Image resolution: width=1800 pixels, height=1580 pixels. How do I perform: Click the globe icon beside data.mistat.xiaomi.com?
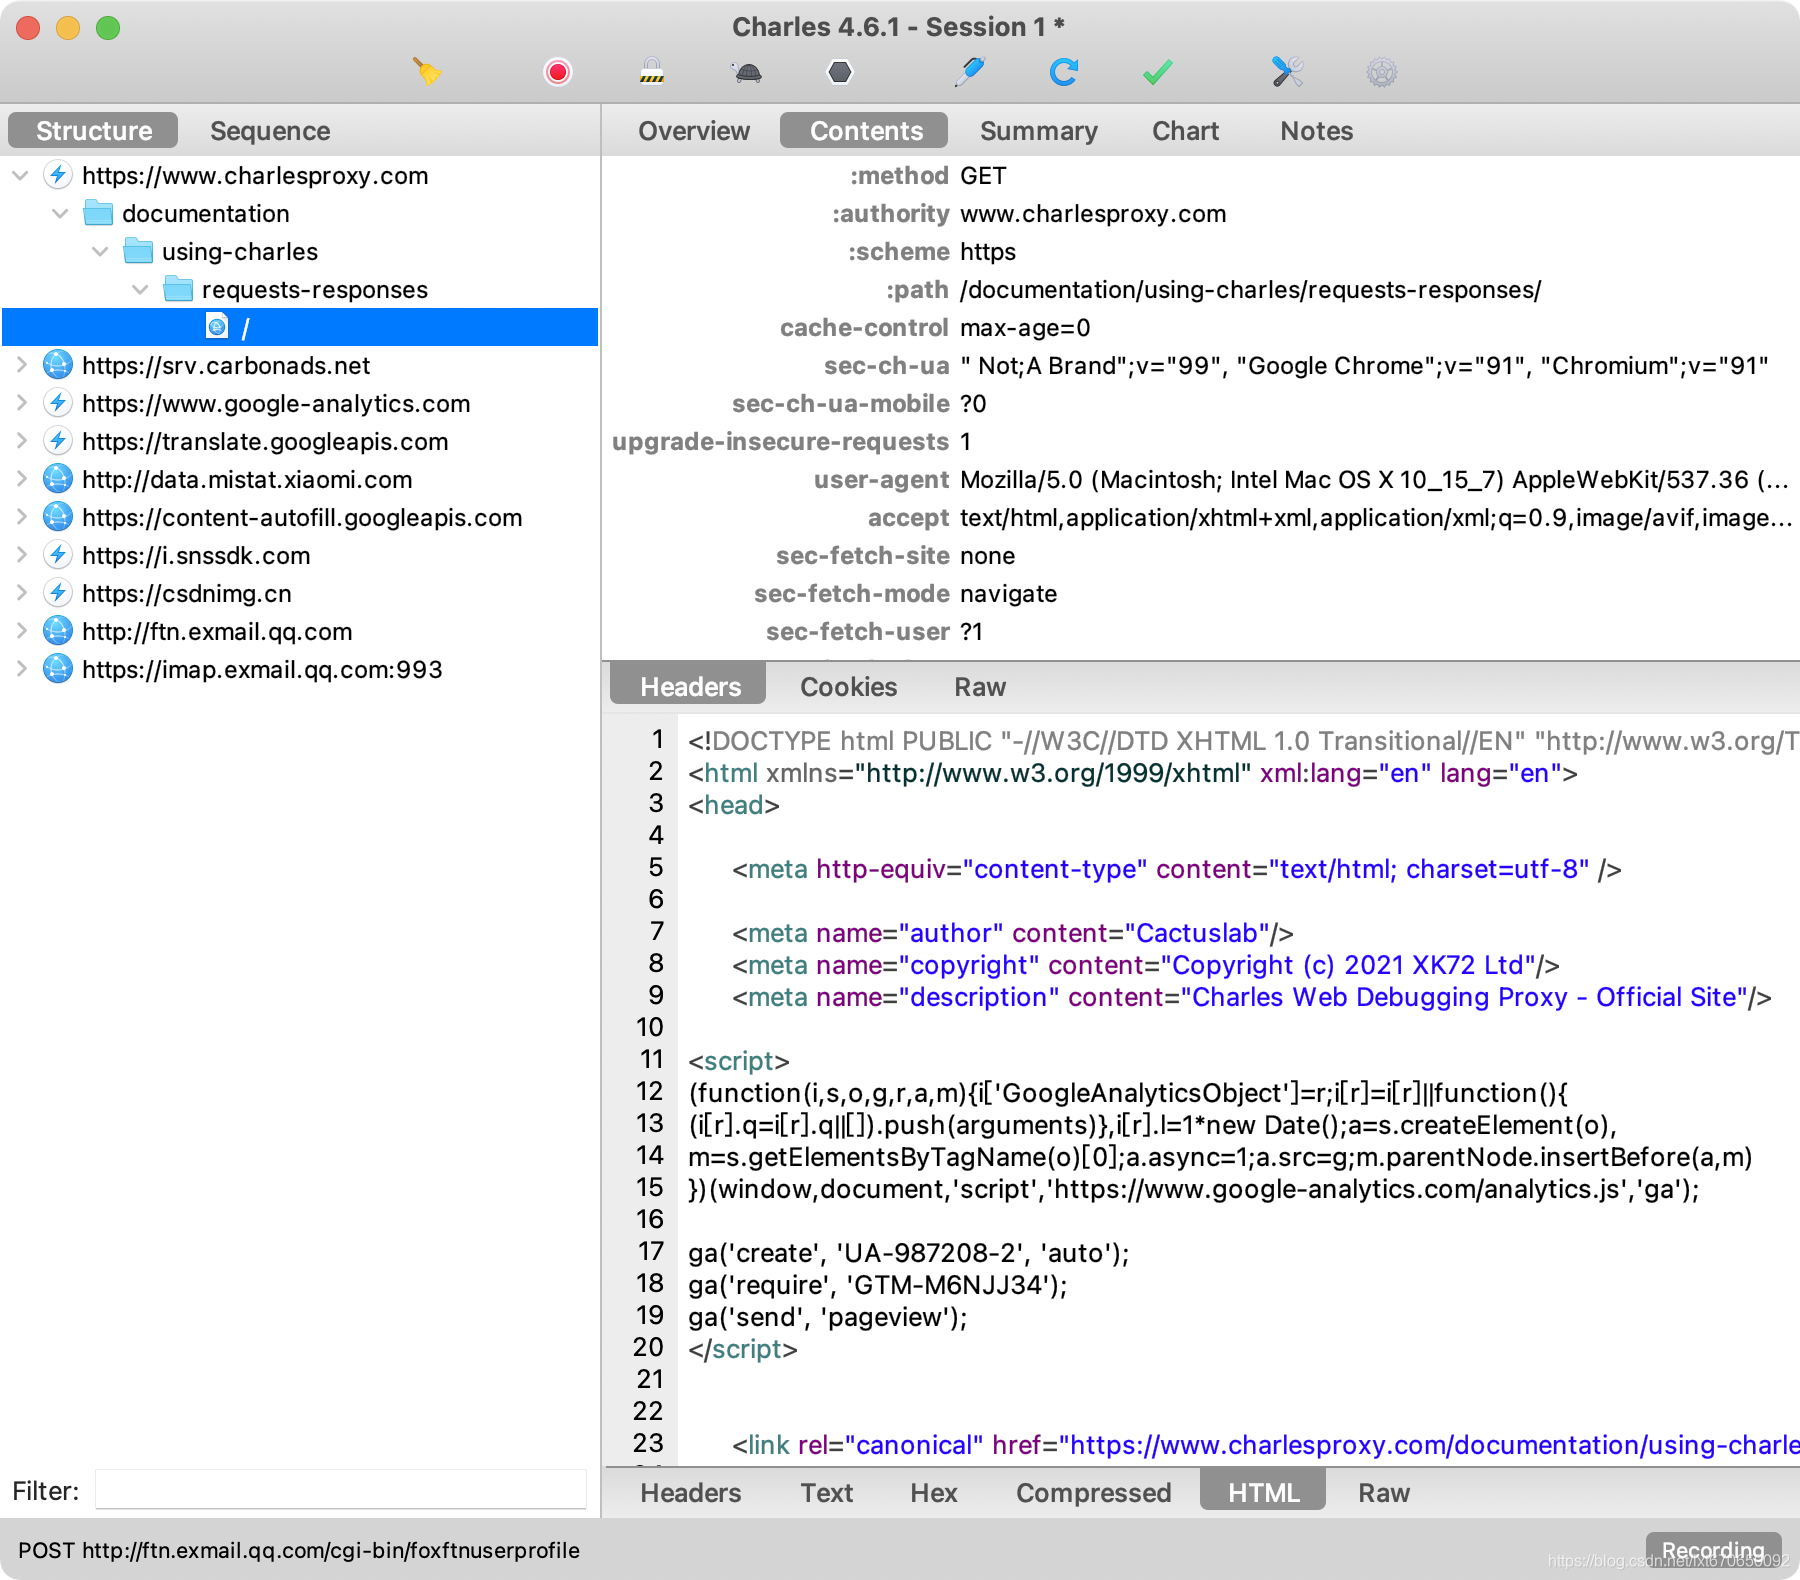click(58, 480)
